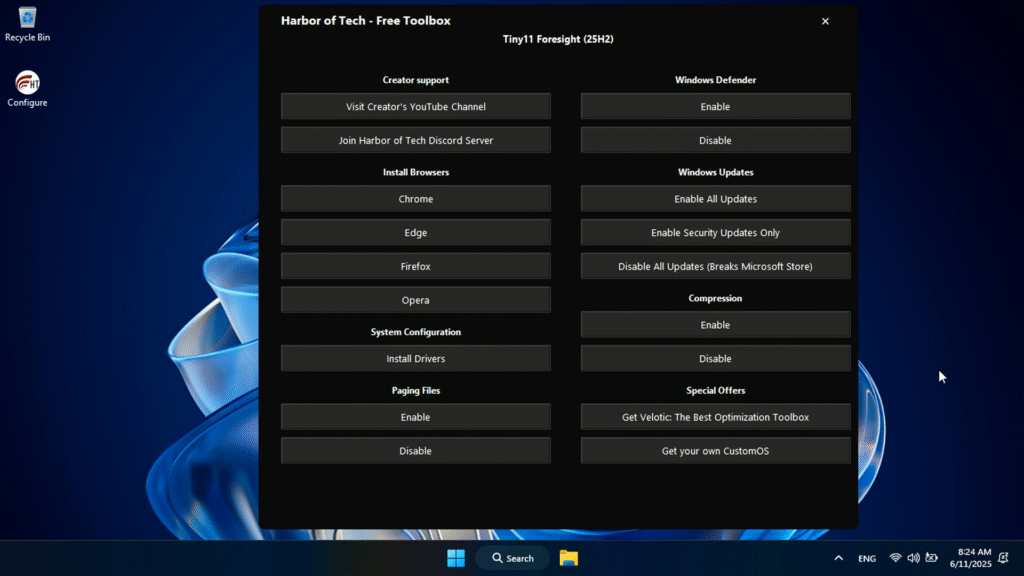This screenshot has height=576, width=1024.
Task: Show hidden tray icons chevron
Action: click(839, 558)
